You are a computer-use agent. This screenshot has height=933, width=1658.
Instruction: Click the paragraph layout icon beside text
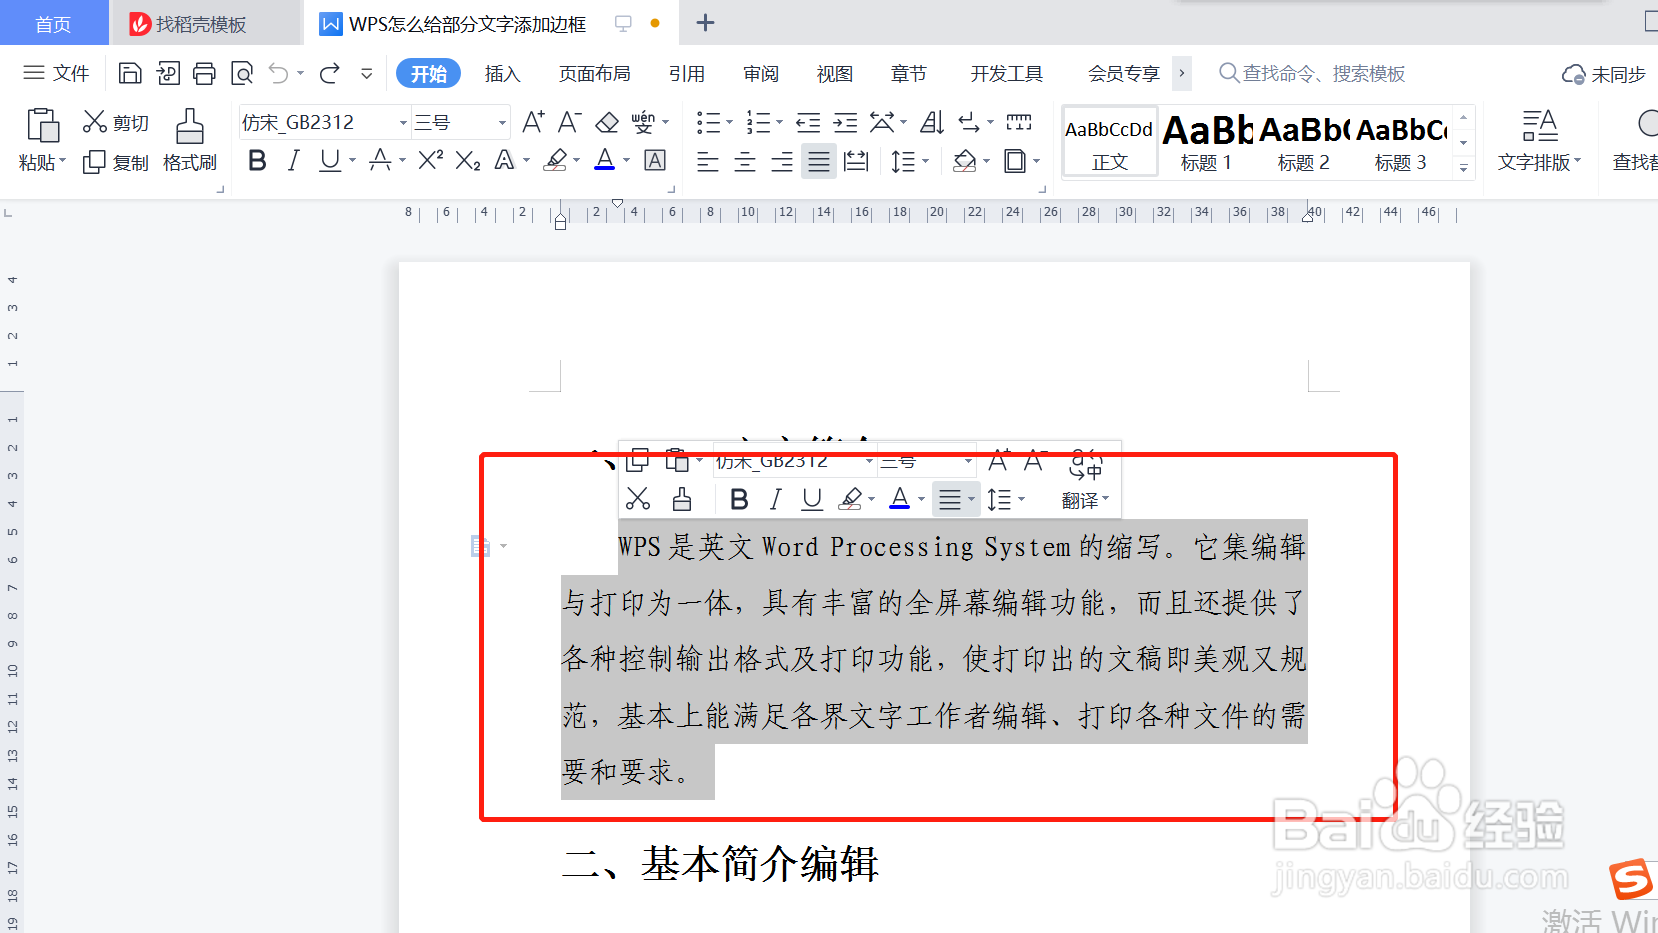481,546
